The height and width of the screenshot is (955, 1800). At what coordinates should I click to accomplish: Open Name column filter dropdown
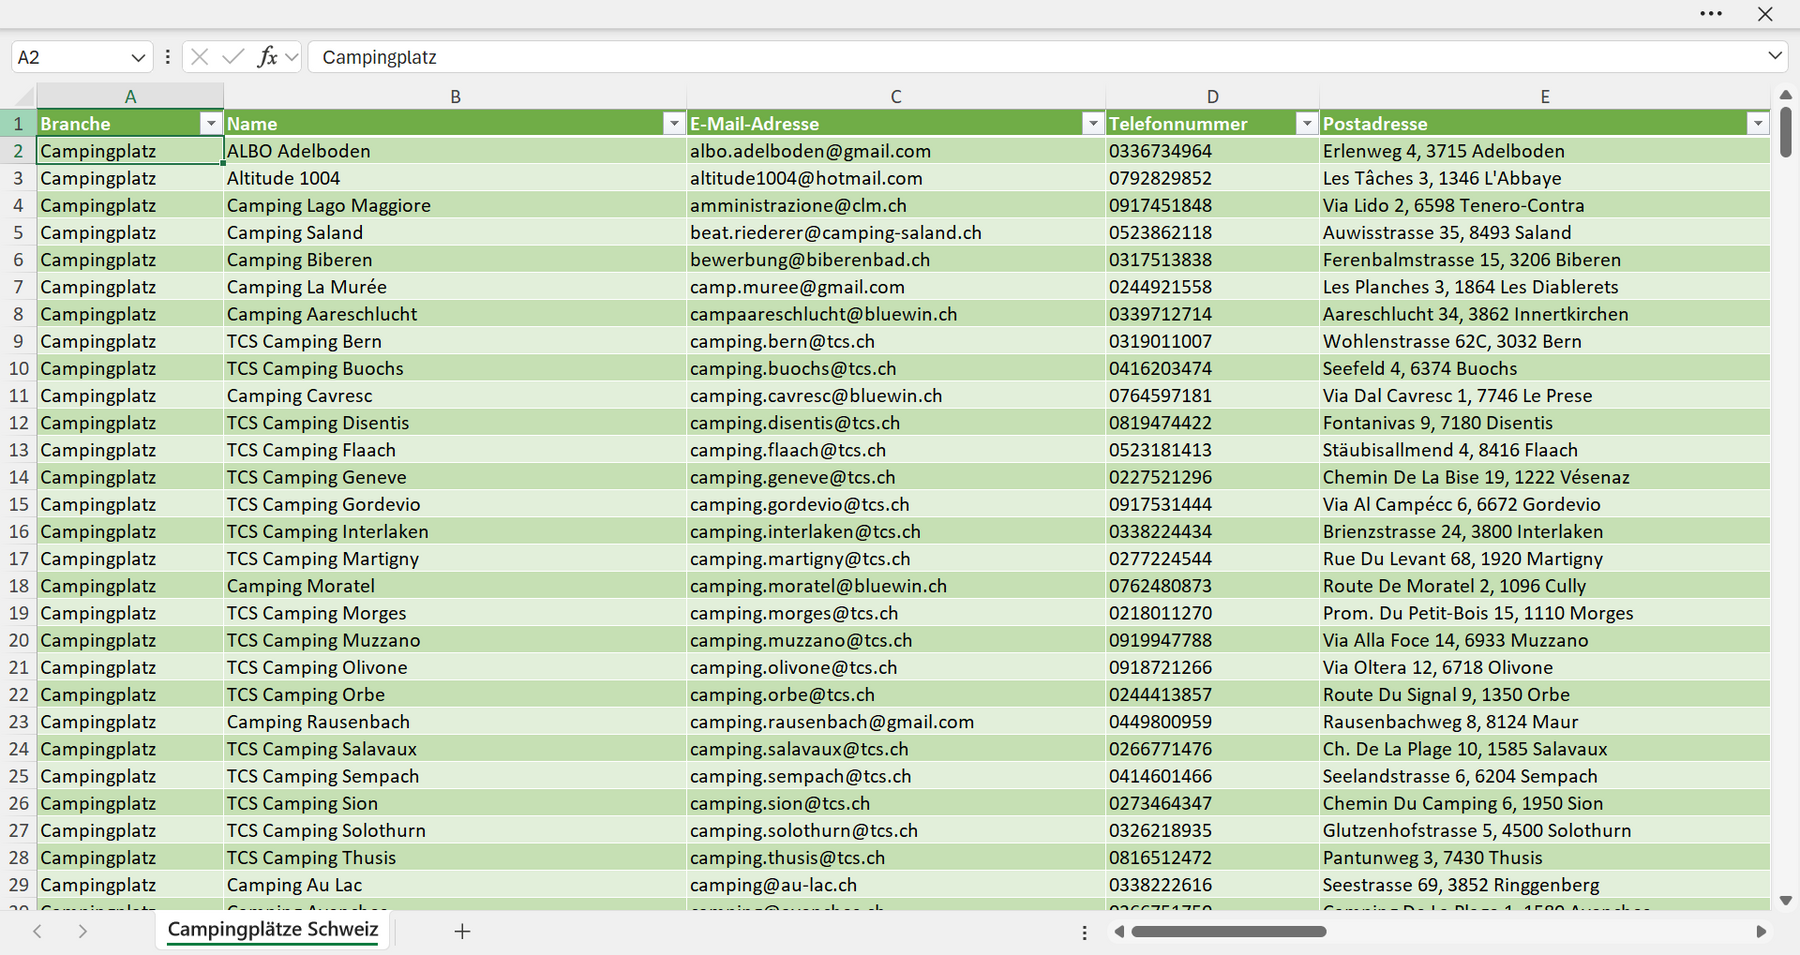pos(674,123)
